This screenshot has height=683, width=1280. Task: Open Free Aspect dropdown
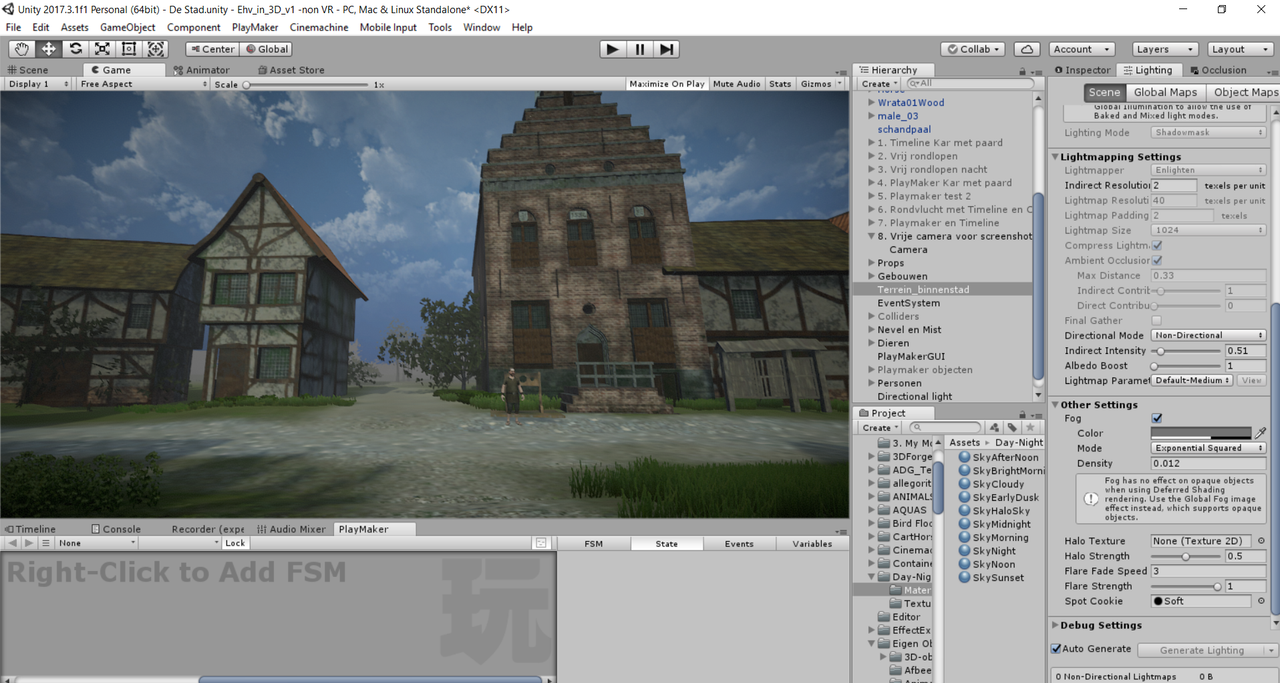pyautogui.click(x=142, y=84)
